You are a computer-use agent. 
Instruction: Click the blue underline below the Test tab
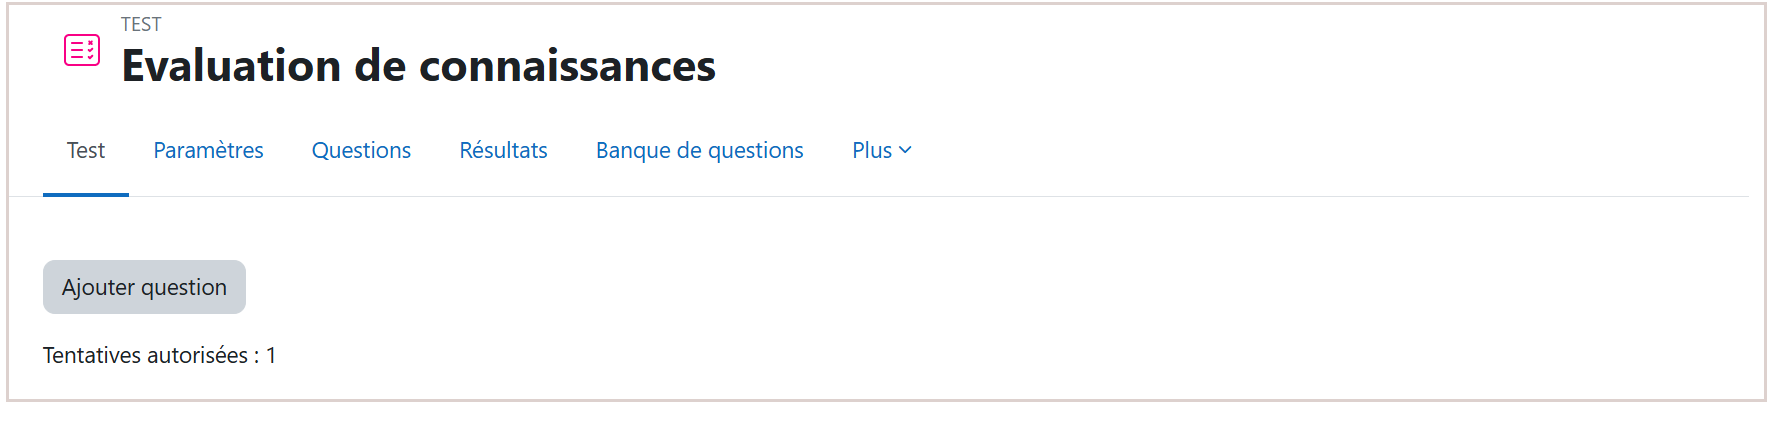(x=86, y=194)
